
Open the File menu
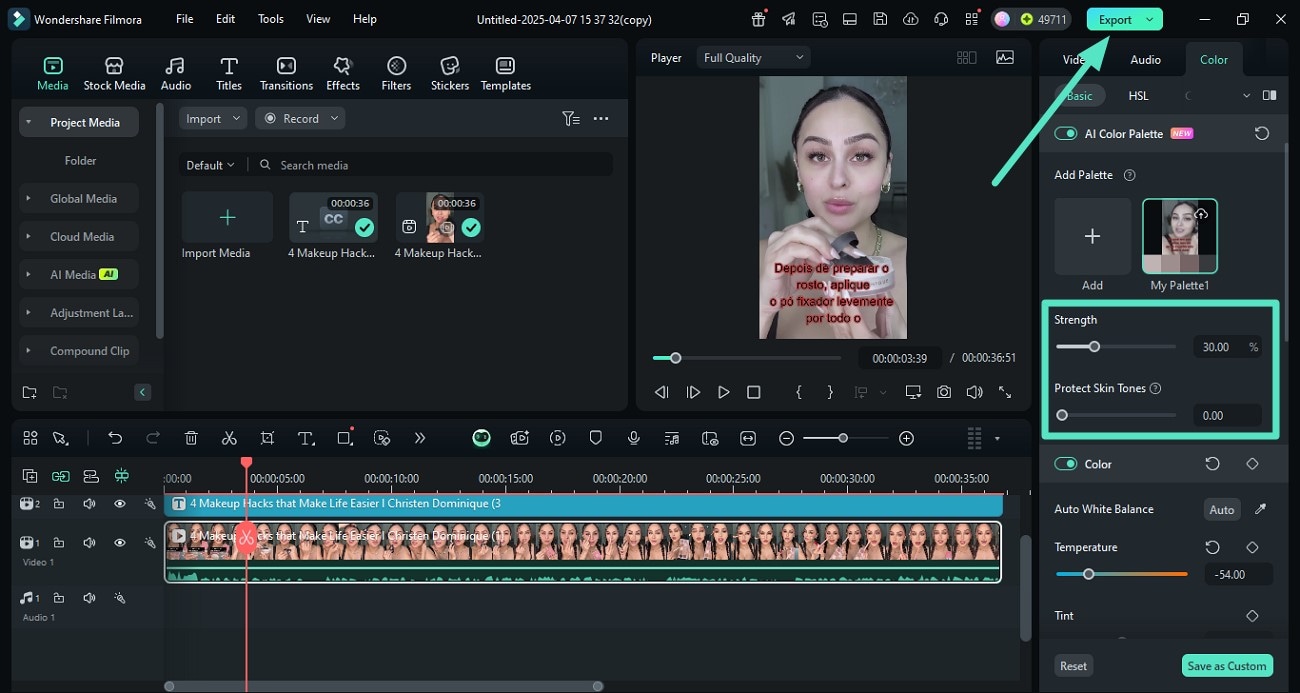tap(185, 19)
